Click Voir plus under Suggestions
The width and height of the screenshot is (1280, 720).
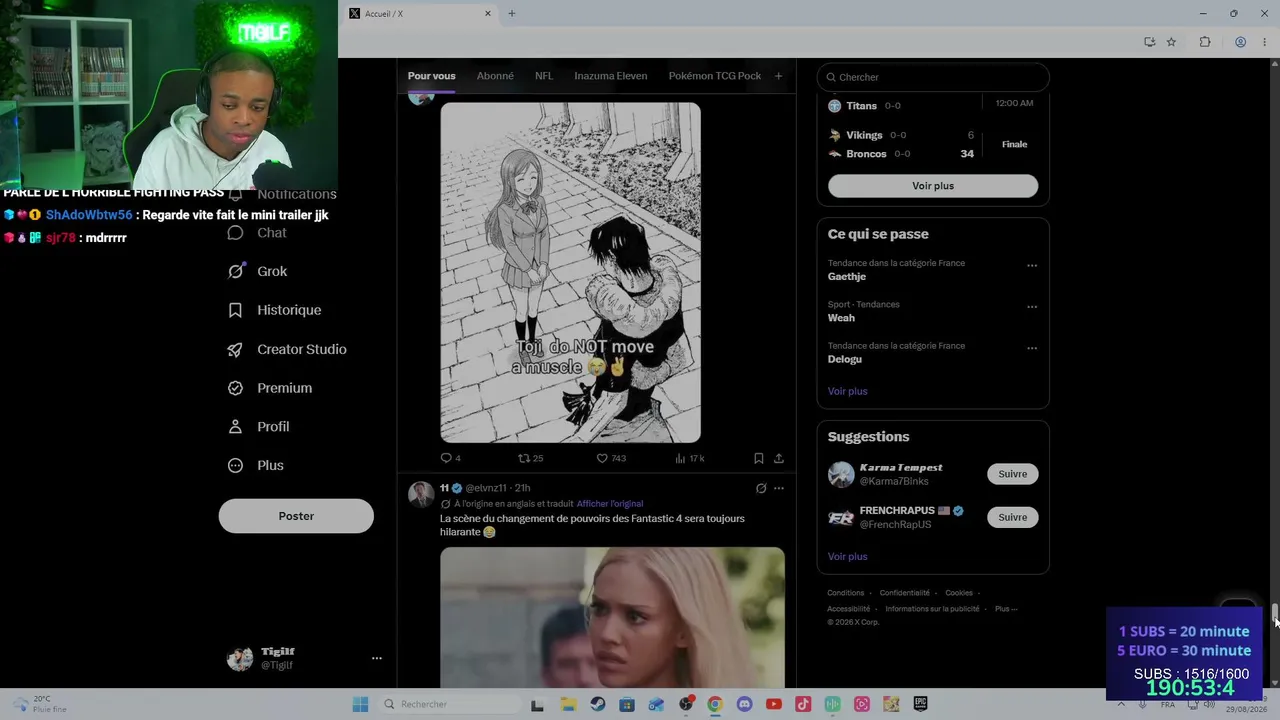[x=848, y=556]
